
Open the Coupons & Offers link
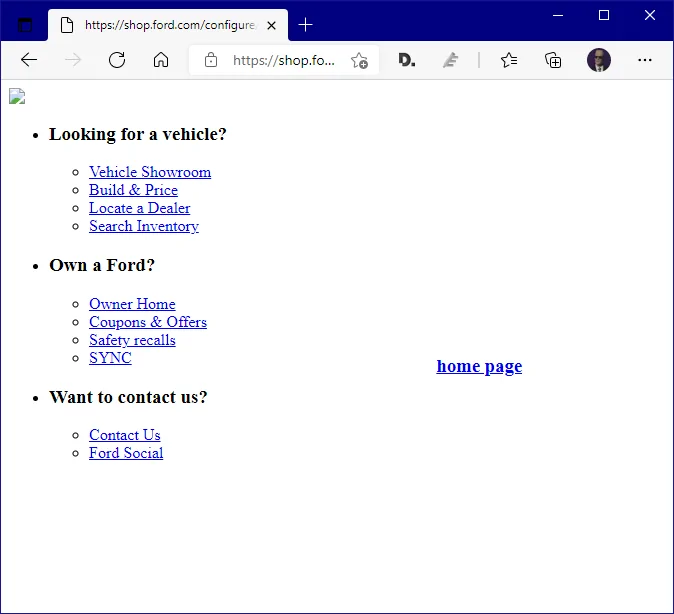point(148,322)
